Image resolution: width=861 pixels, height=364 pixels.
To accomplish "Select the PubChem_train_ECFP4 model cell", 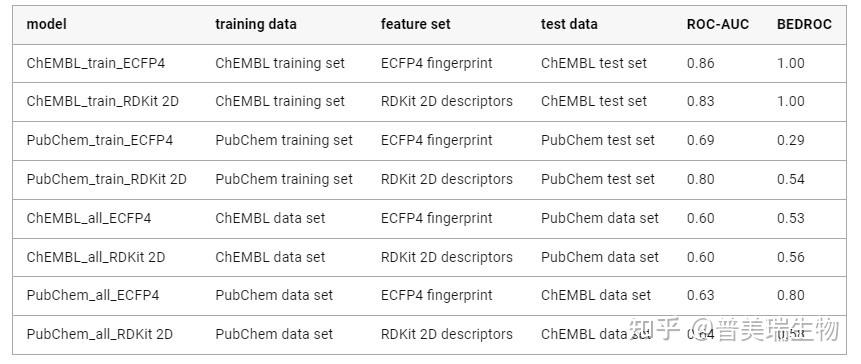I will point(100,141).
